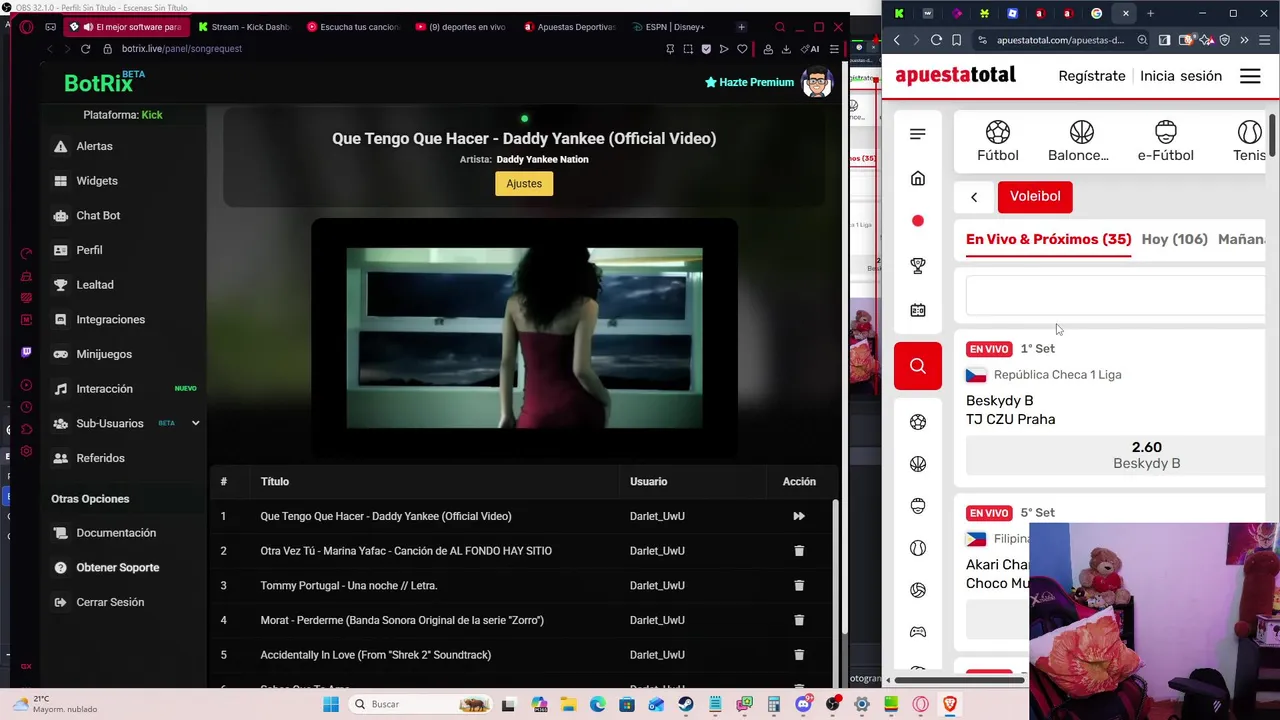Open Windows Start menu

click(331, 704)
